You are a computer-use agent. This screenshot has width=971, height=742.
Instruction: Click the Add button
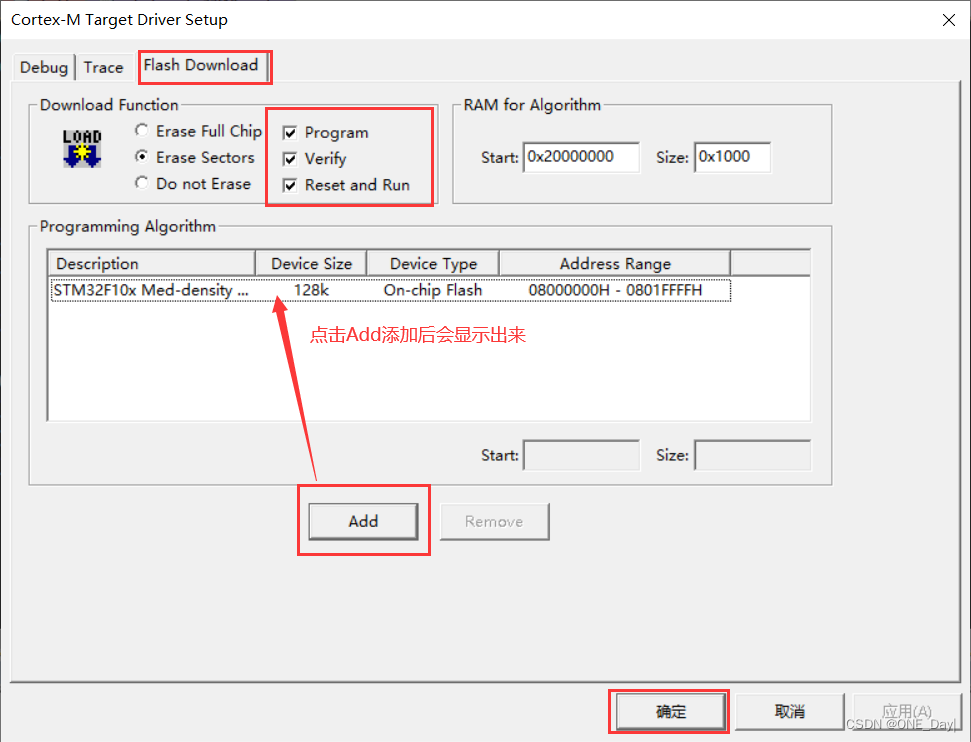[364, 522]
